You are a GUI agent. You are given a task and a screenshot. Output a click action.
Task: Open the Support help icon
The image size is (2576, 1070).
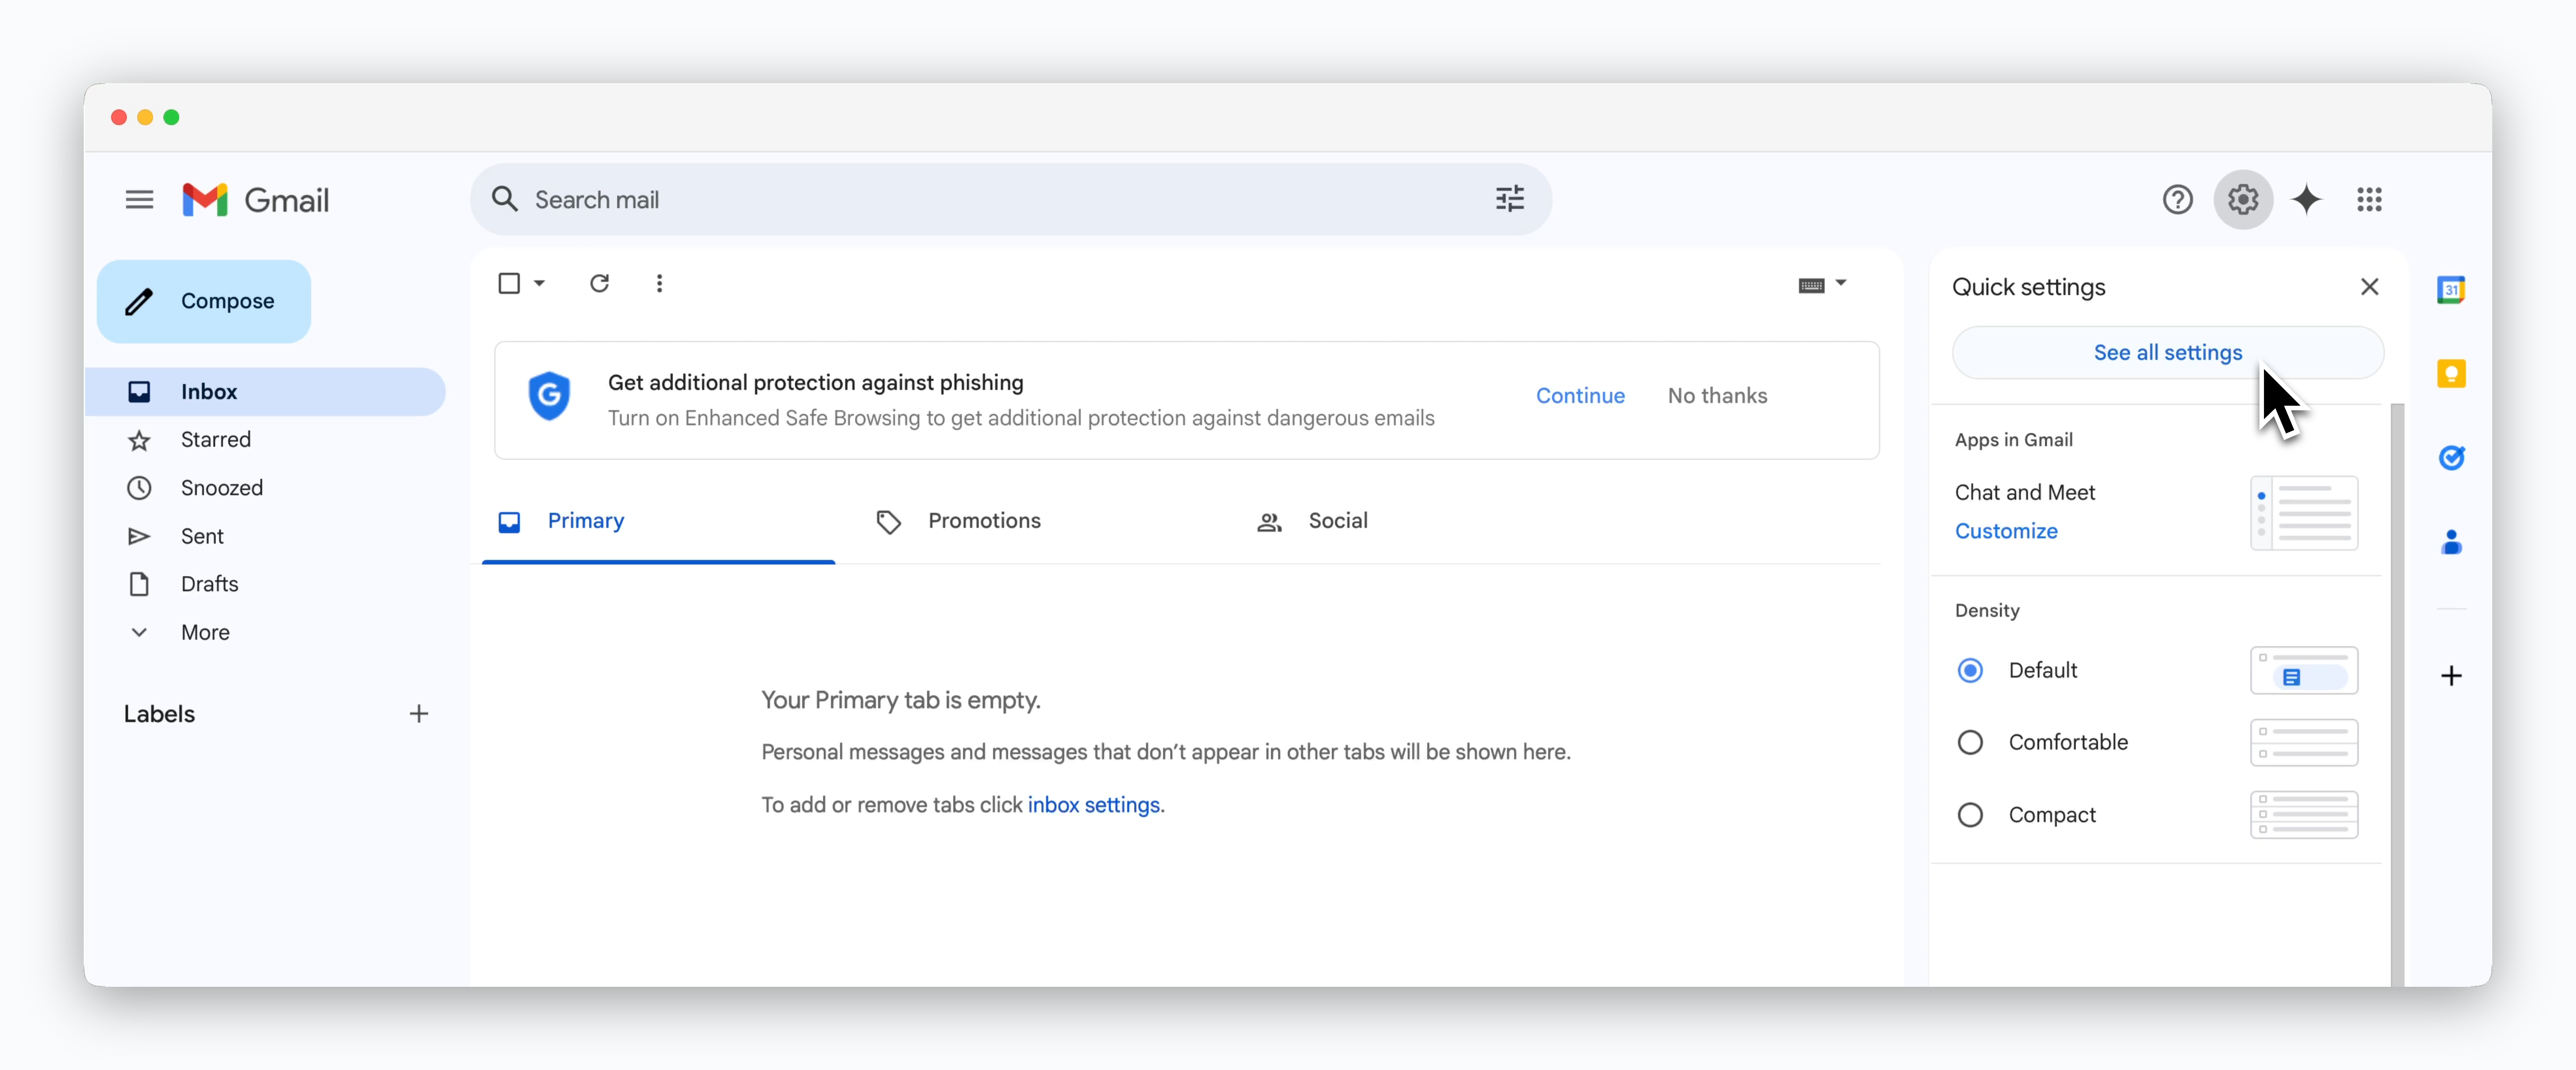pos(2177,199)
